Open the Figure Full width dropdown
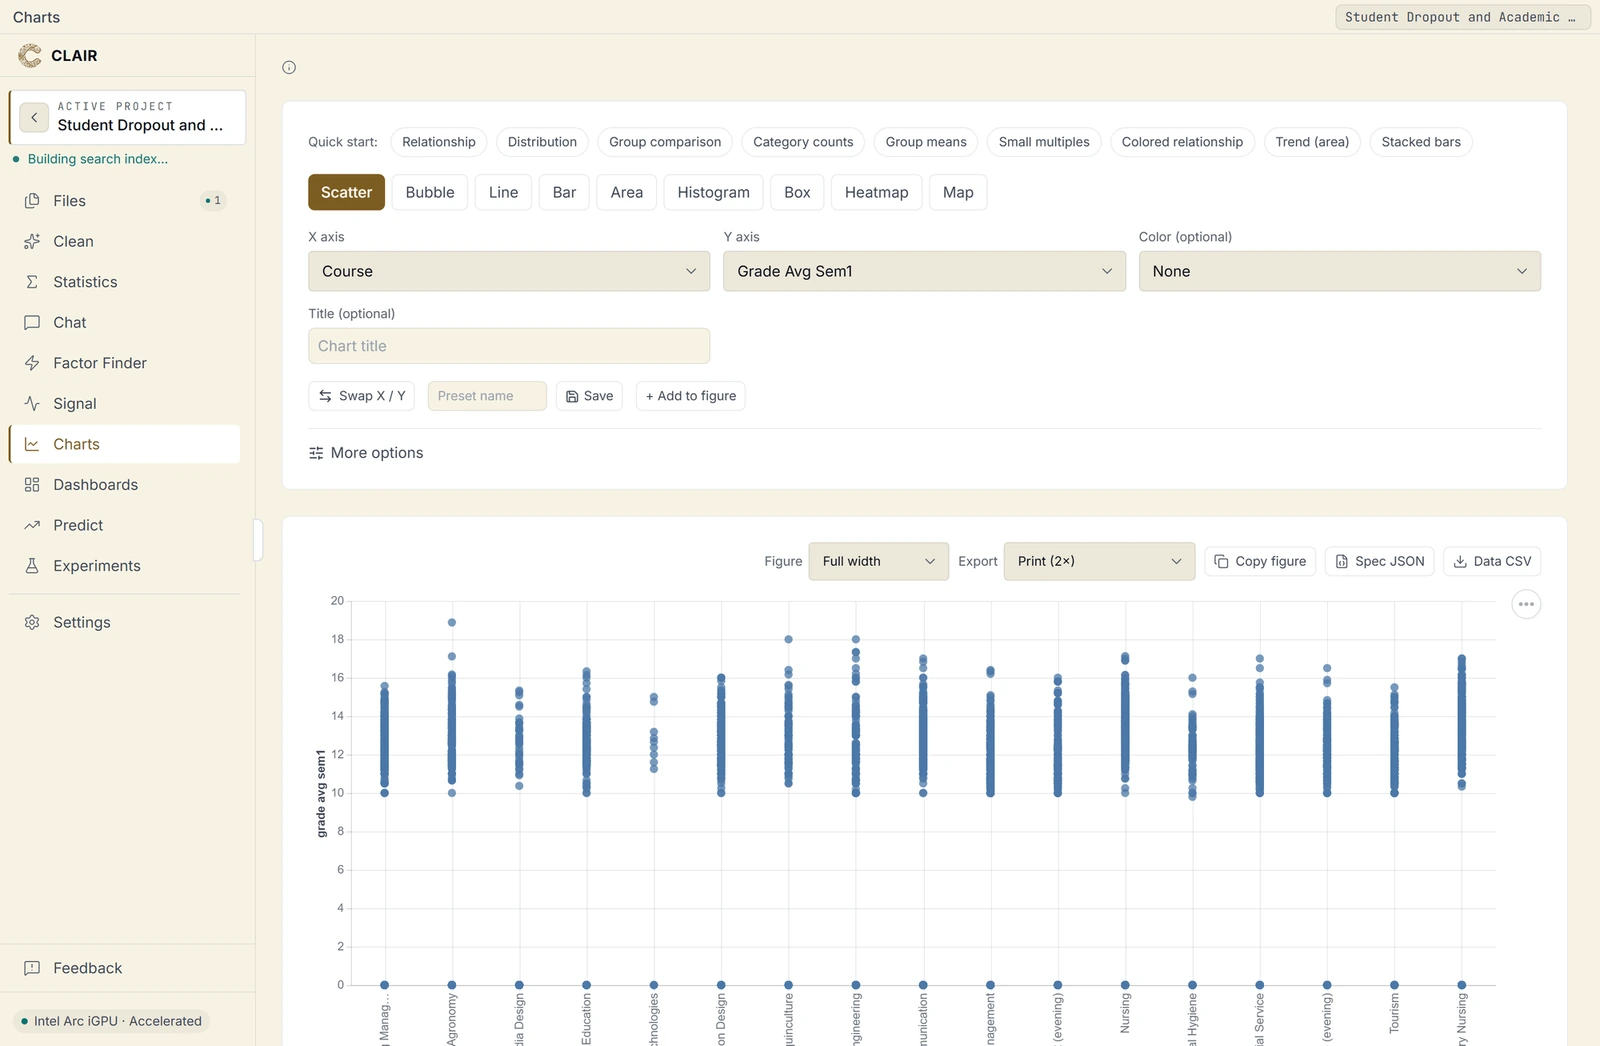1600x1046 pixels. point(879,561)
